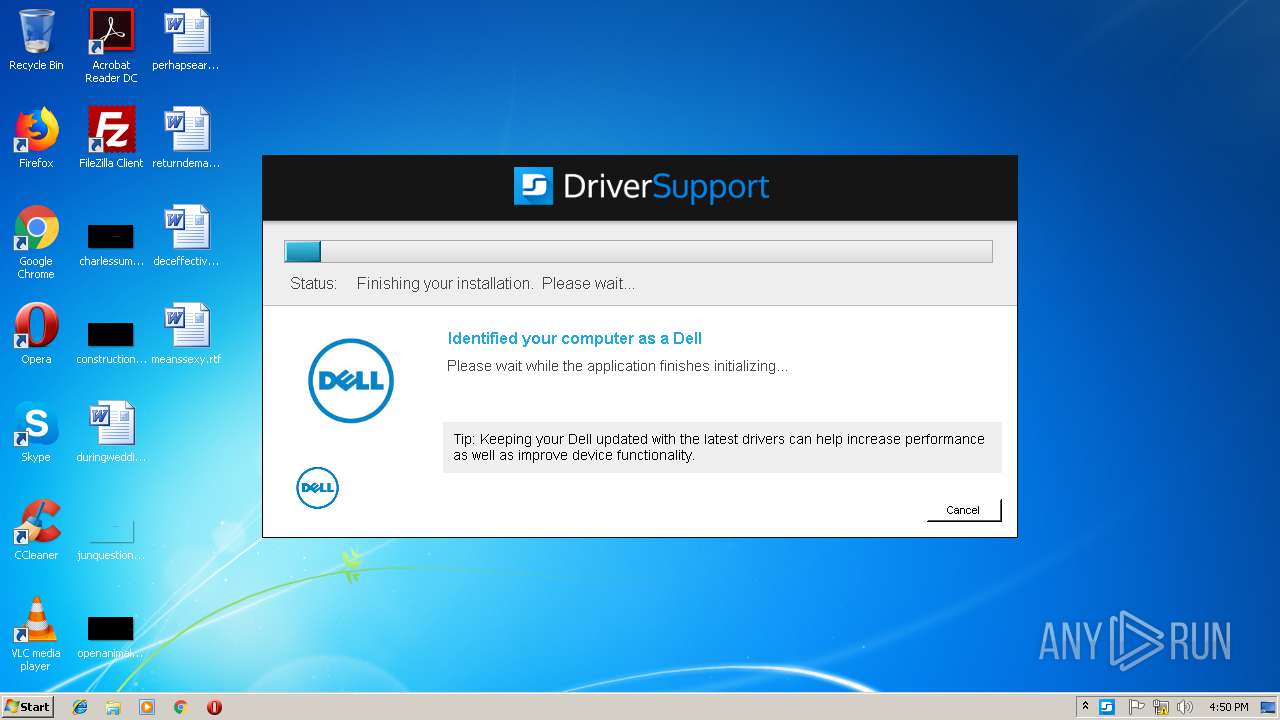Screen dimensions: 1280x720
Task: Open Windows Explorer from the taskbar
Action: click(113, 707)
